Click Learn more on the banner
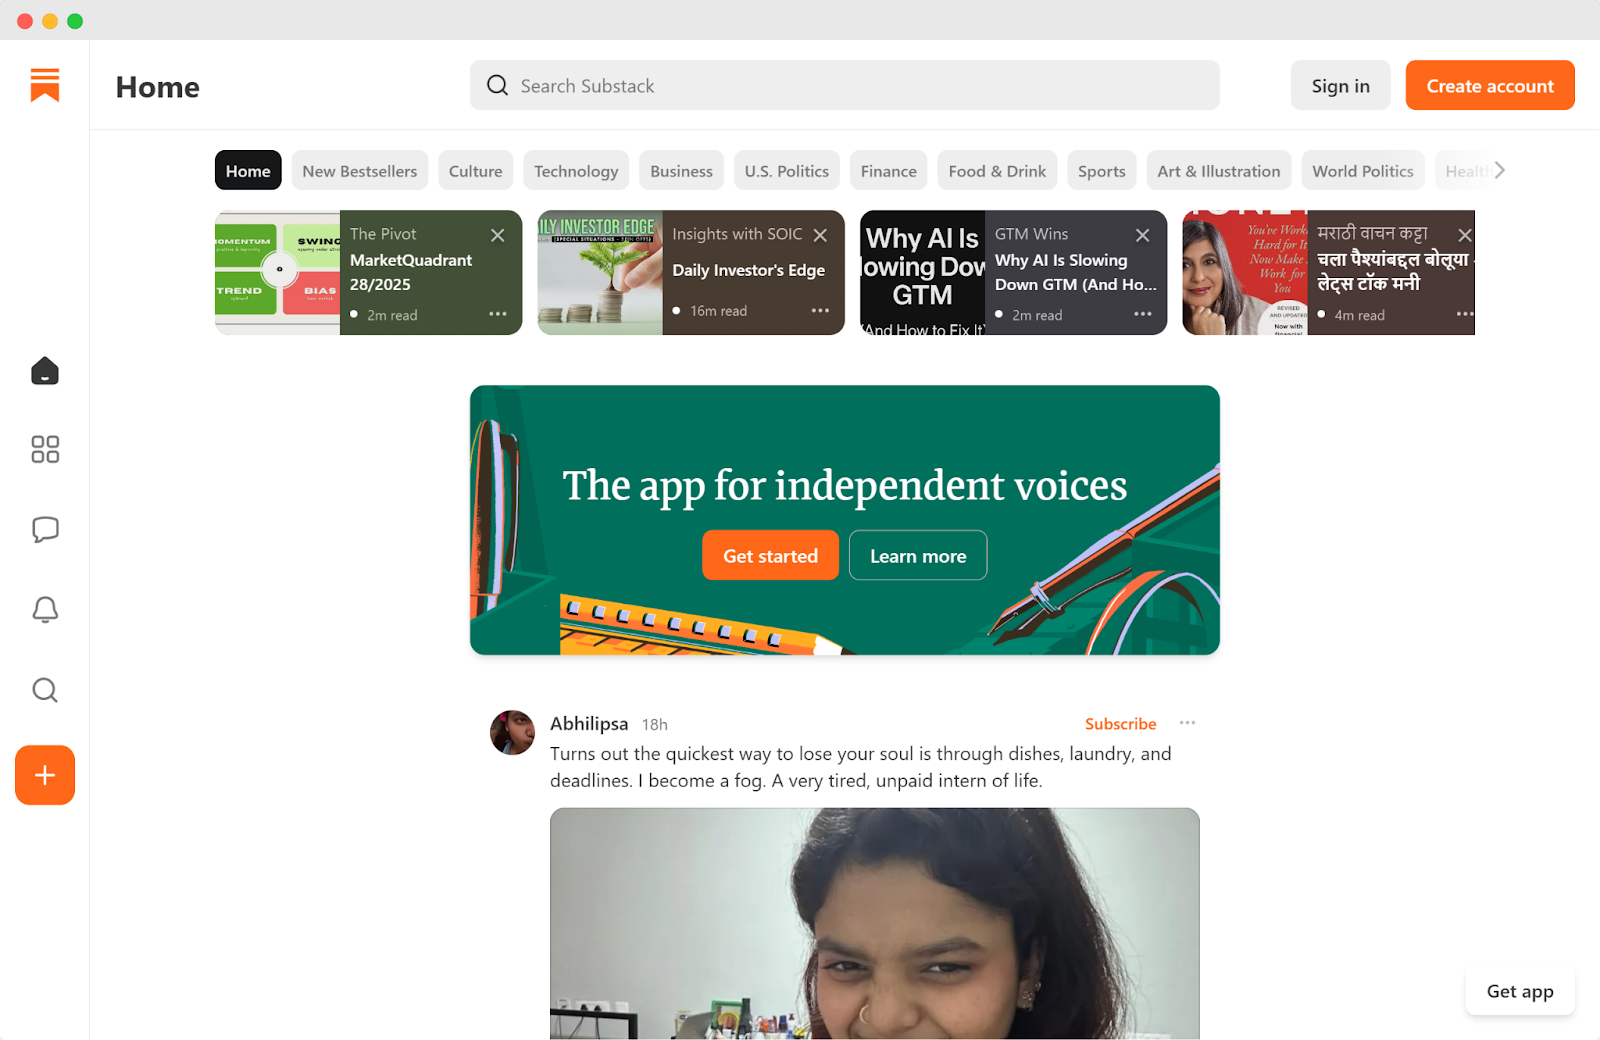Viewport: 1600px width, 1040px height. (918, 555)
